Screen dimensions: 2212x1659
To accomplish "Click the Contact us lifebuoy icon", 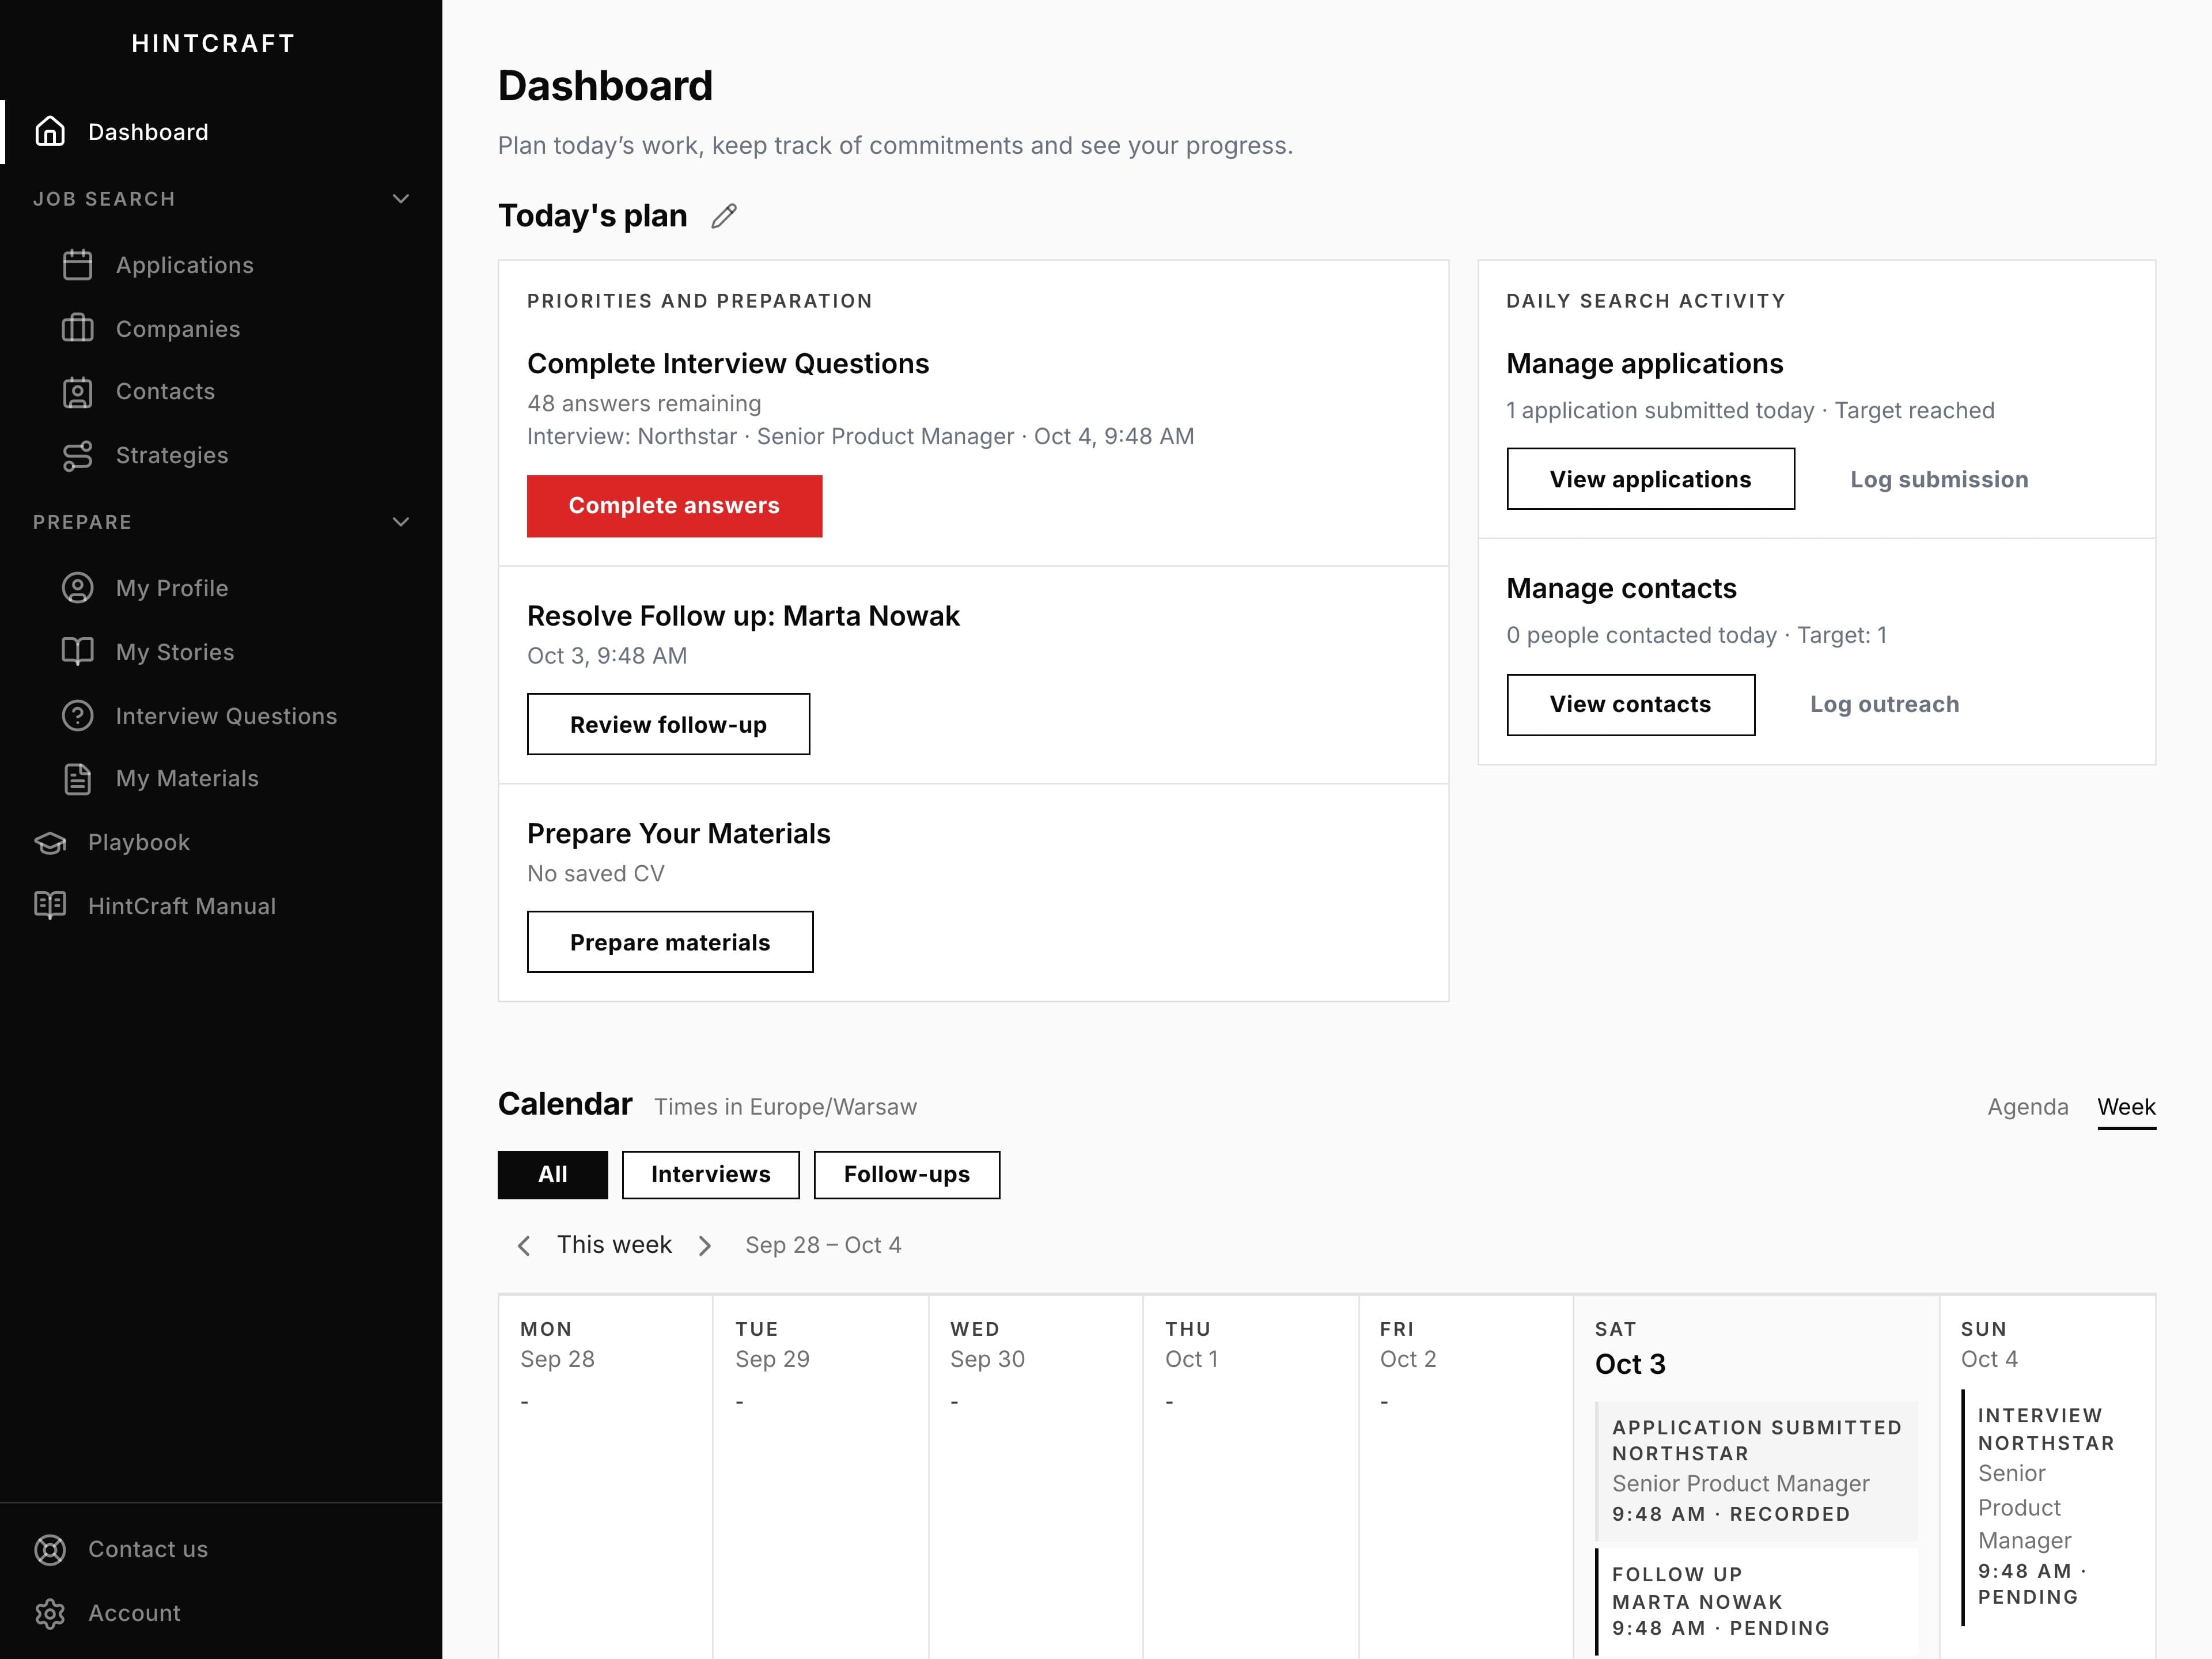I will 50,1549.
